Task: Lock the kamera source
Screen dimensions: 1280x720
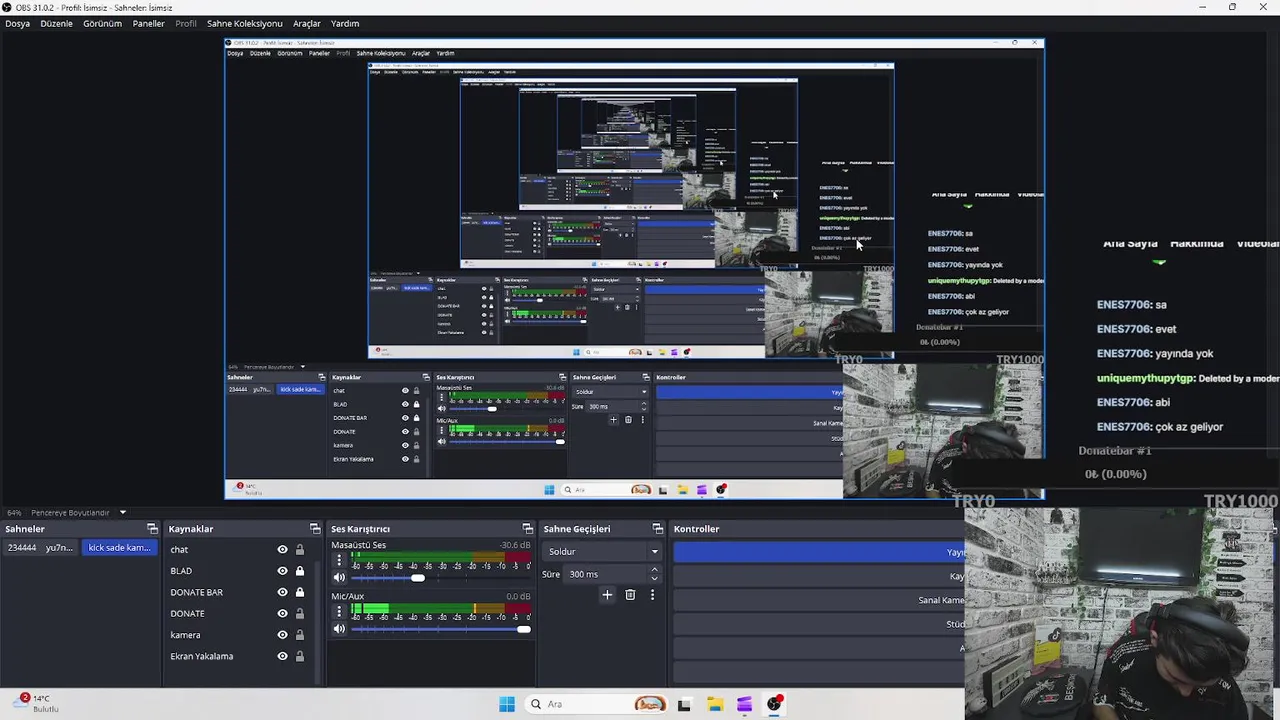Action: (x=299, y=635)
